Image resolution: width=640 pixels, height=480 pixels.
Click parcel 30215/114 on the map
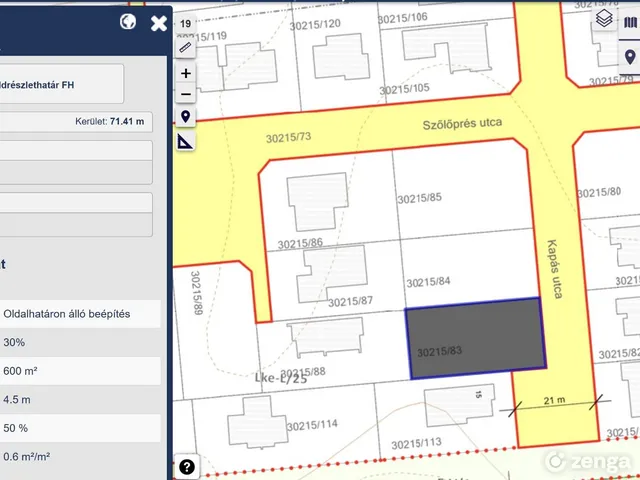coord(312,424)
